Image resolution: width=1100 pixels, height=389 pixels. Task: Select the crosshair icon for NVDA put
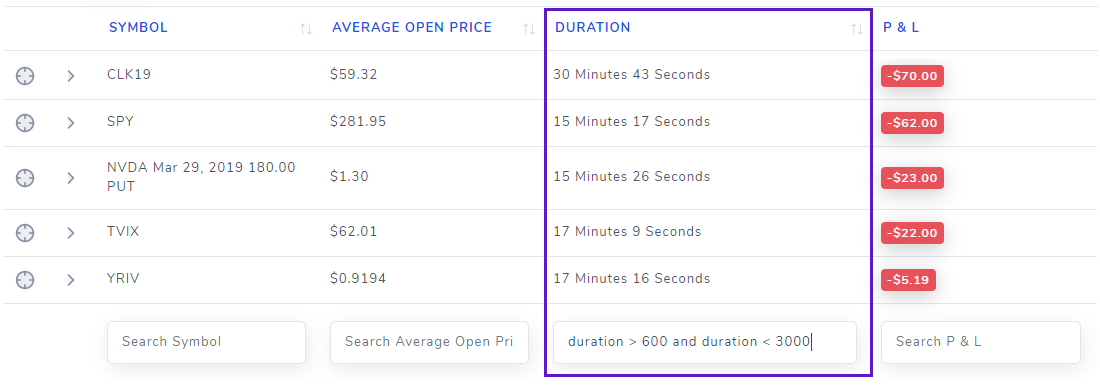tap(25, 177)
